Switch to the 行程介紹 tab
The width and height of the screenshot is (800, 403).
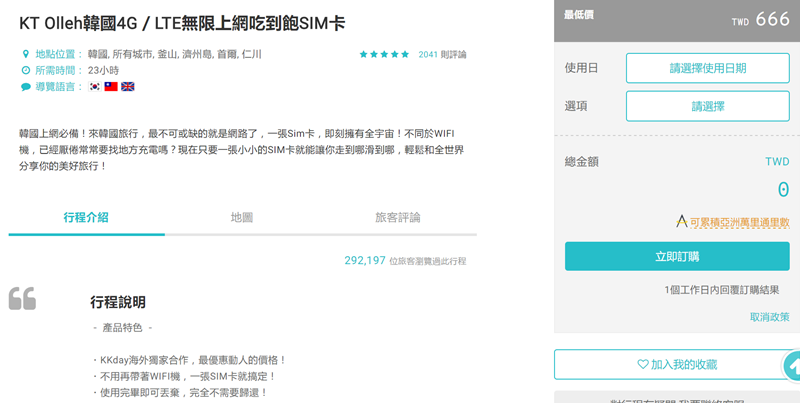pos(86,217)
